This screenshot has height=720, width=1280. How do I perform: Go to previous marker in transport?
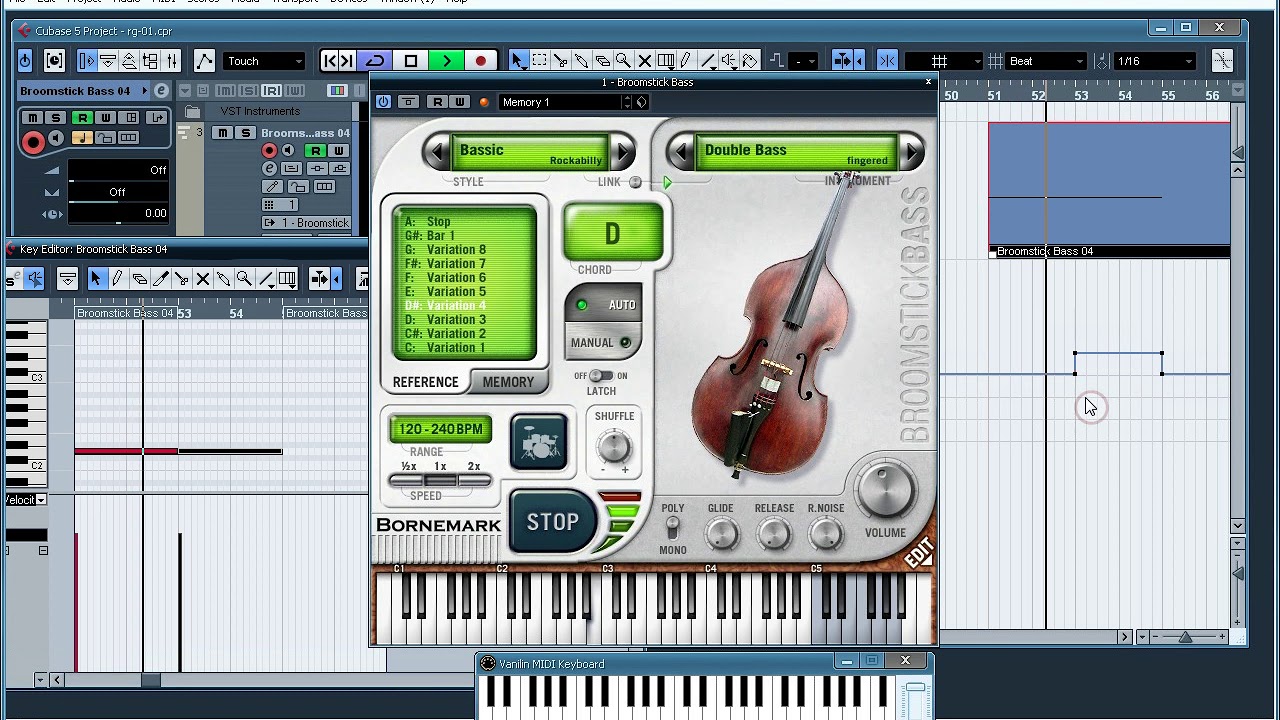click(329, 61)
